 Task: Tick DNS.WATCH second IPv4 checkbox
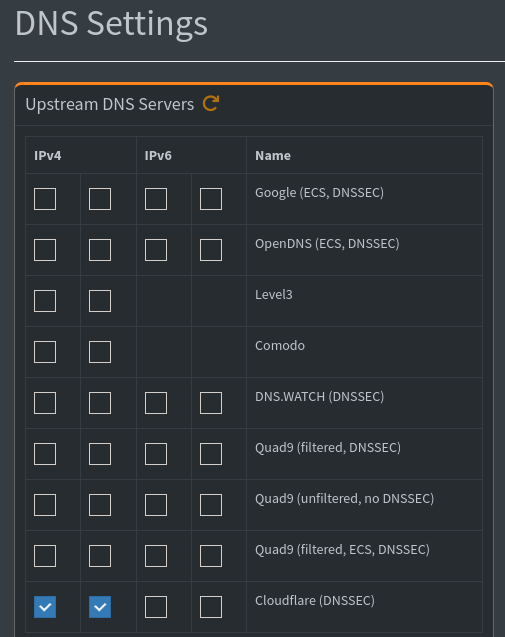pos(100,403)
